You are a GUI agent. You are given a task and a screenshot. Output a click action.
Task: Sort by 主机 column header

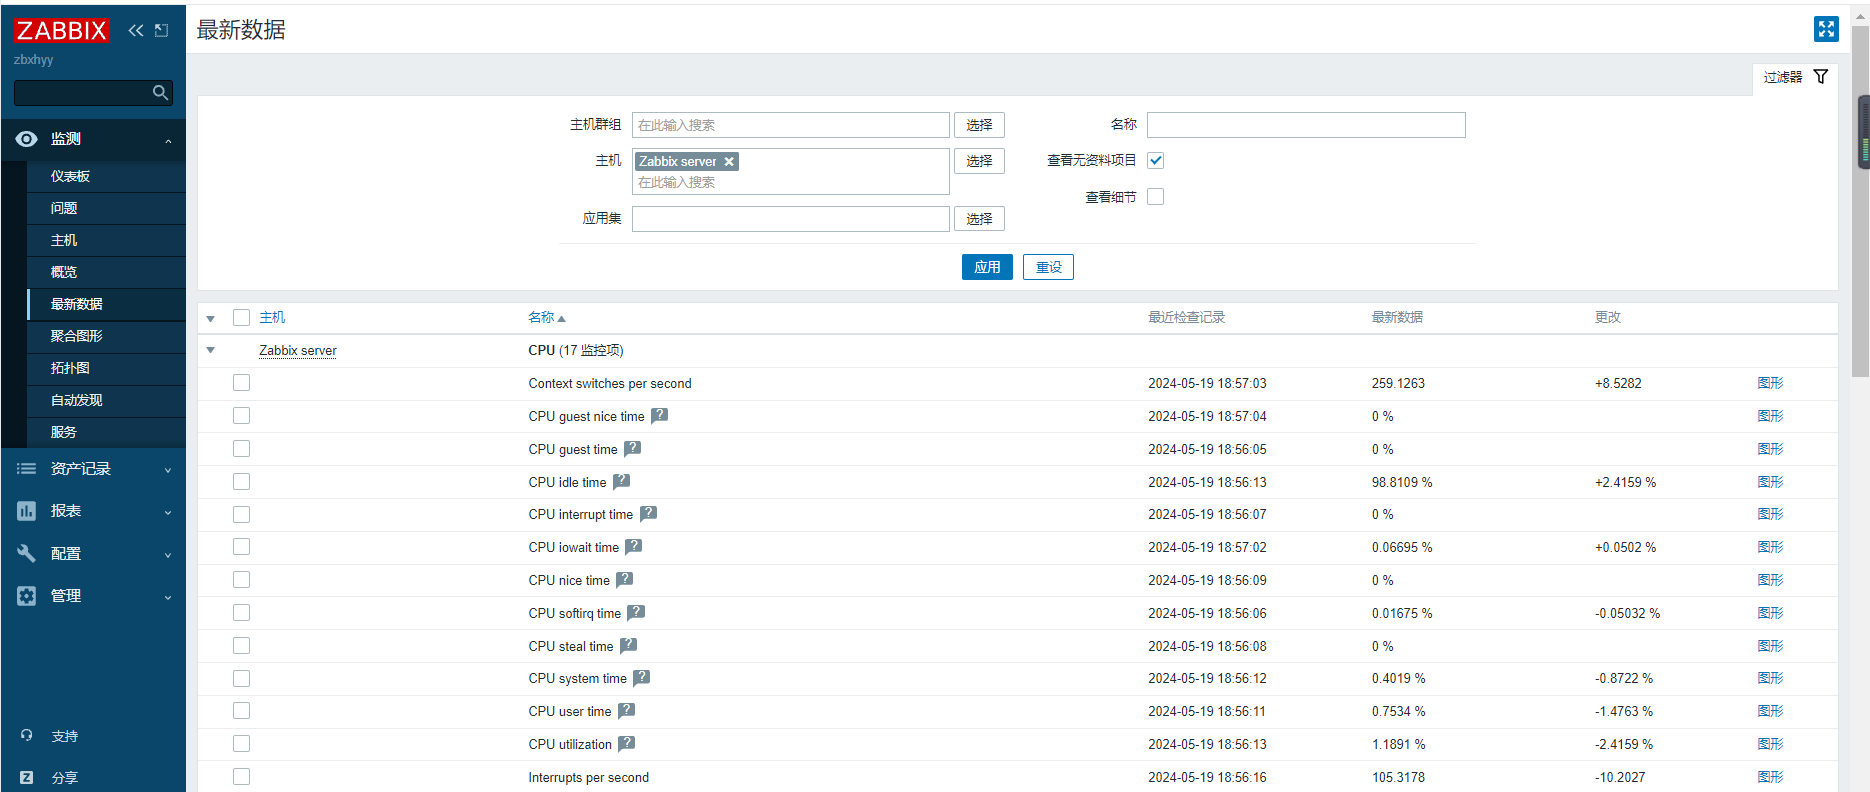coord(272,317)
